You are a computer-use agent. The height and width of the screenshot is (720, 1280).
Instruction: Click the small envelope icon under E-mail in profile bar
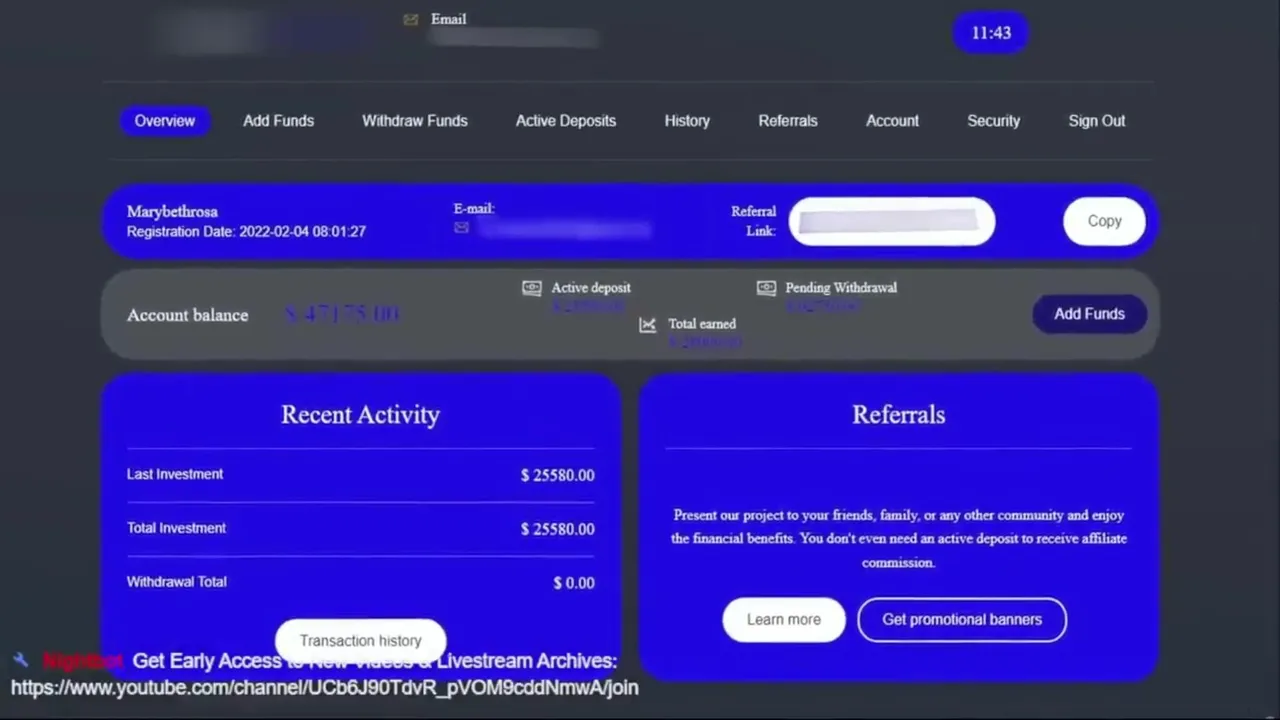(461, 228)
